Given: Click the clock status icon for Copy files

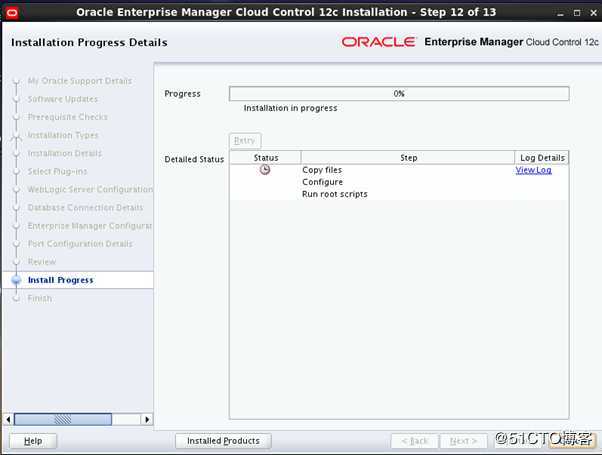Looking at the screenshot, I should [265, 169].
